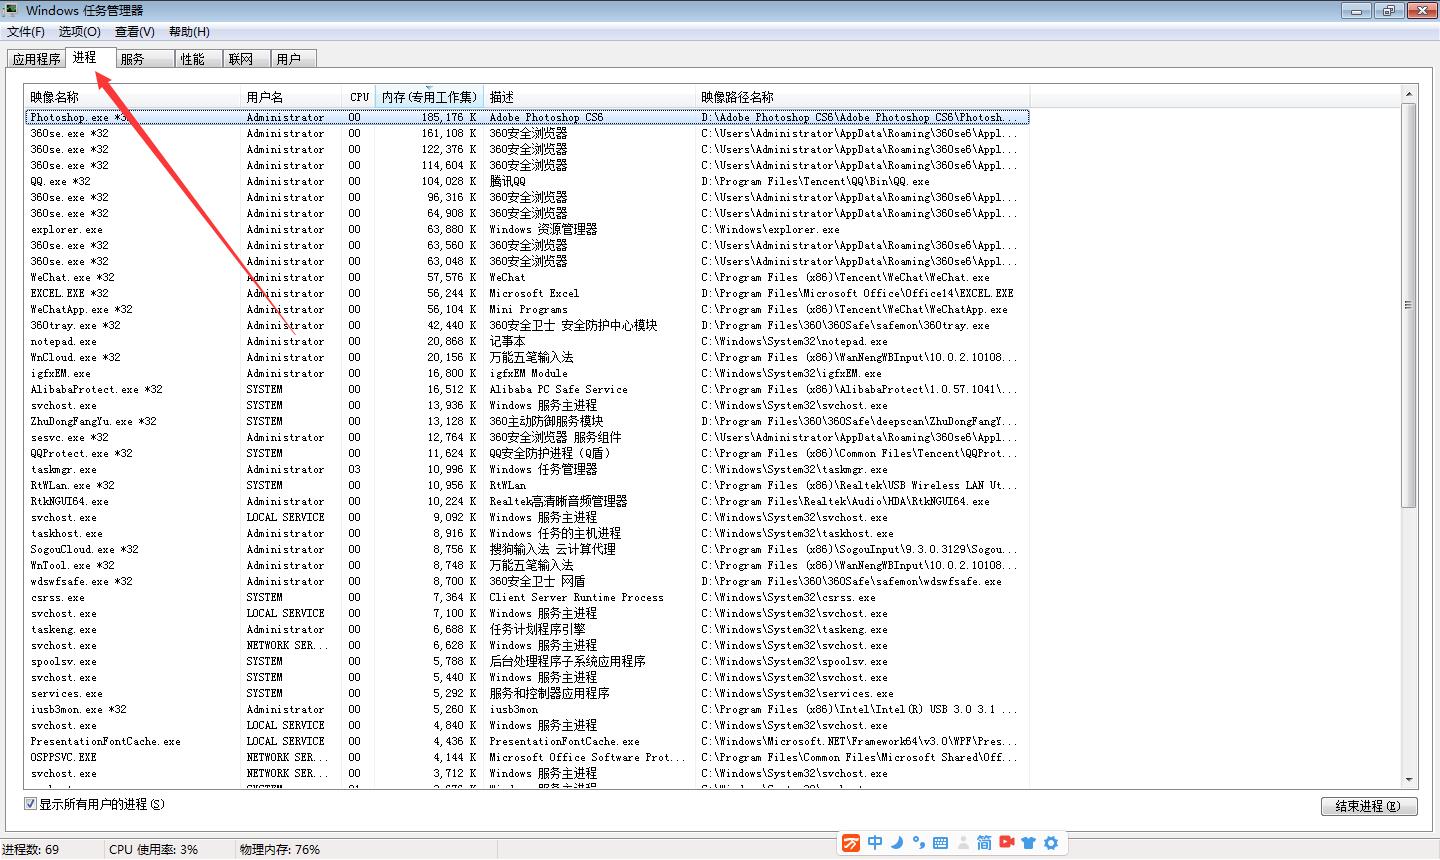Switch to the 性能 tab

[198, 59]
